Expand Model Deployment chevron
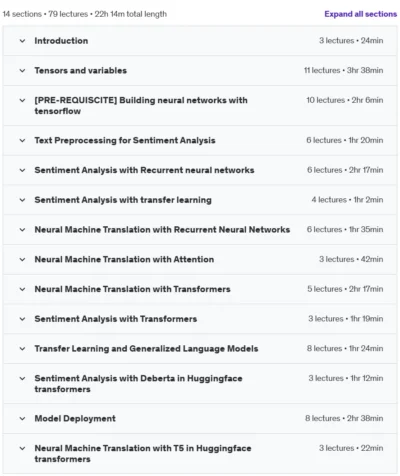Viewport: 400px width, 476px height. coord(22,419)
